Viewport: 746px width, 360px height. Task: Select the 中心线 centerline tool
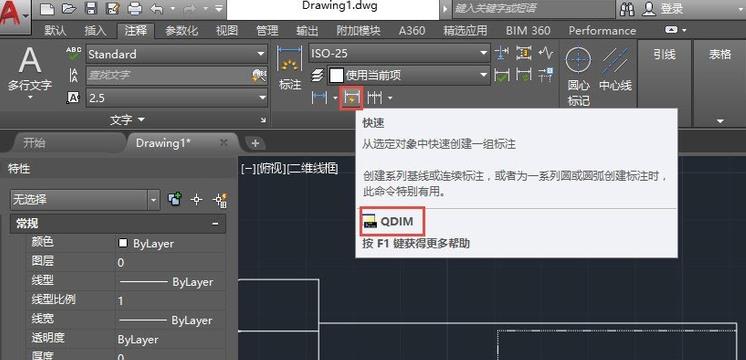[x=615, y=69]
